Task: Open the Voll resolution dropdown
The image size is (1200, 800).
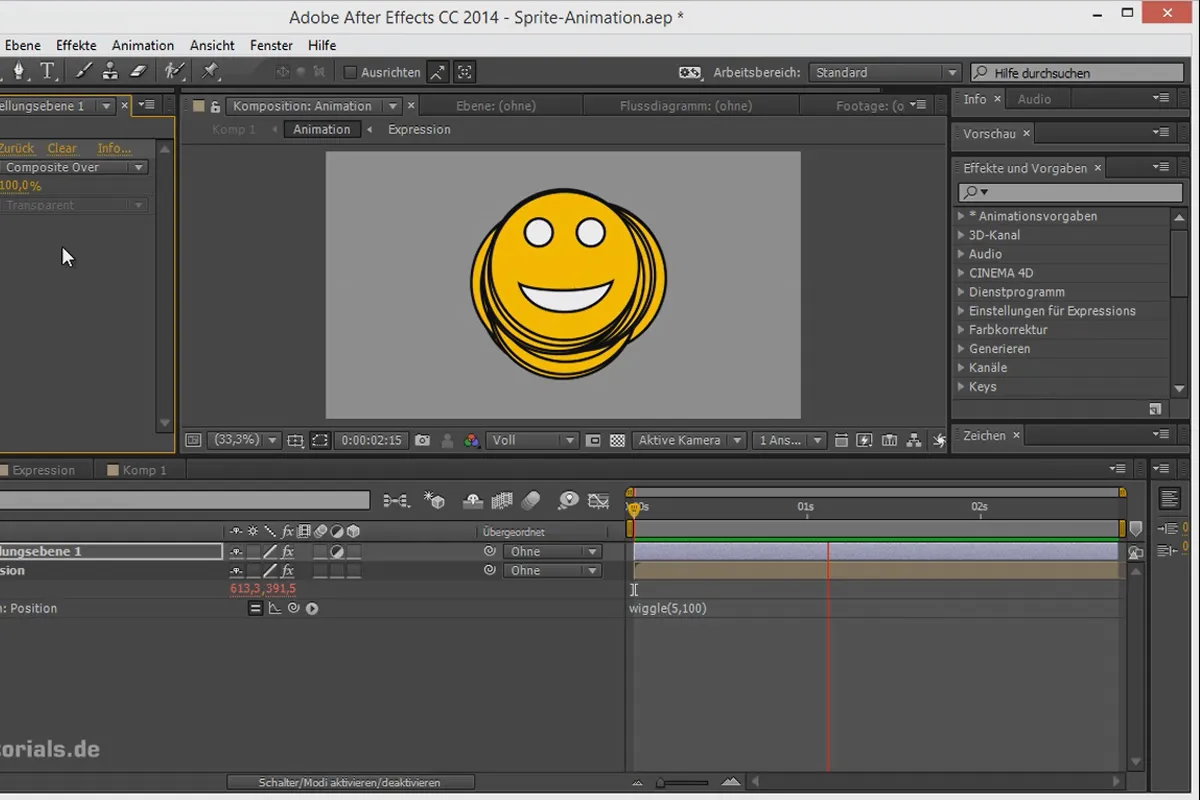Action: [x=532, y=440]
